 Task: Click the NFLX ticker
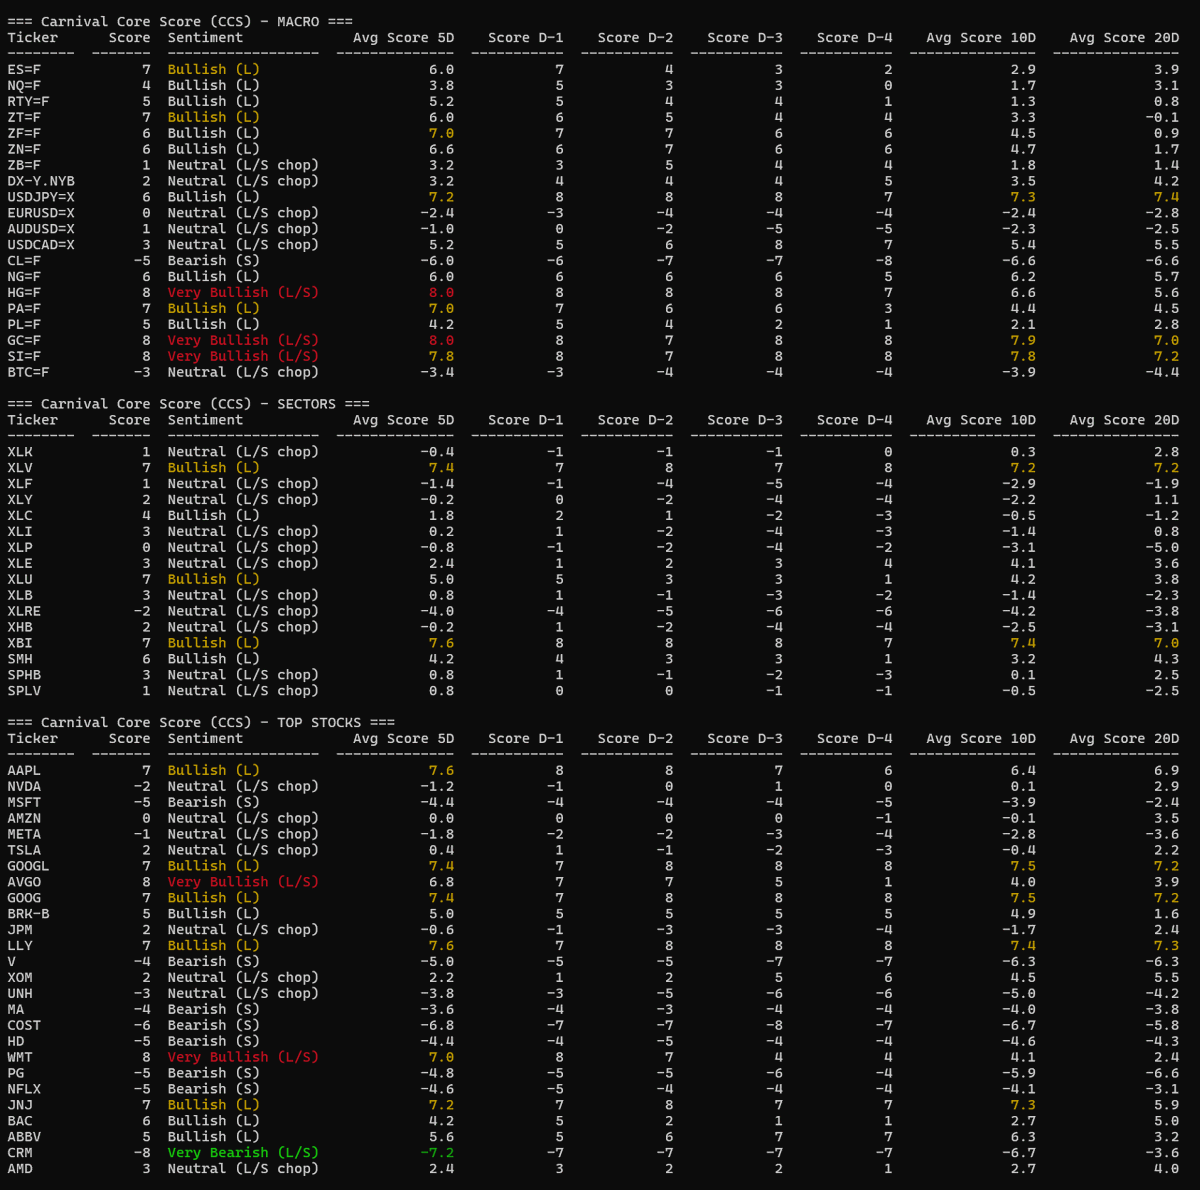pyautogui.click(x=24, y=1089)
